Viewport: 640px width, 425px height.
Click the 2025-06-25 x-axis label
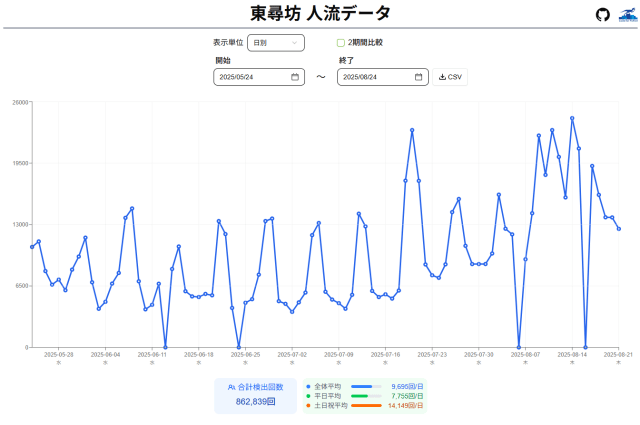tap(245, 355)
